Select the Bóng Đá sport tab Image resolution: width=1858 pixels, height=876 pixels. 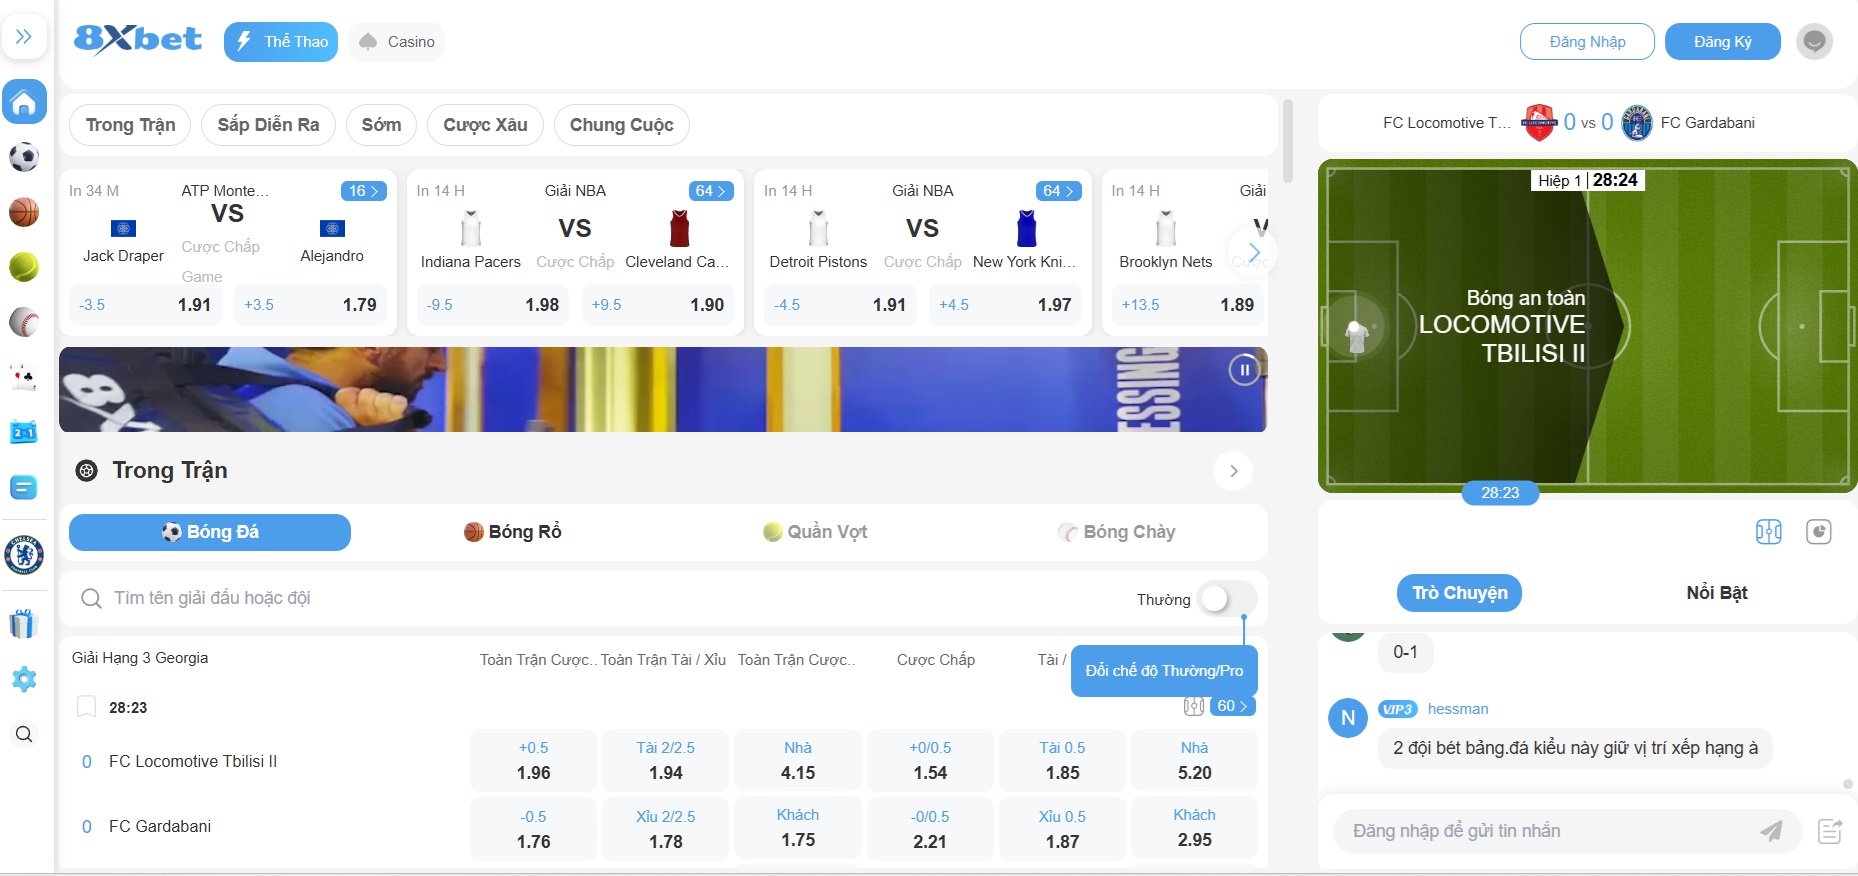(x=210, y=532)
